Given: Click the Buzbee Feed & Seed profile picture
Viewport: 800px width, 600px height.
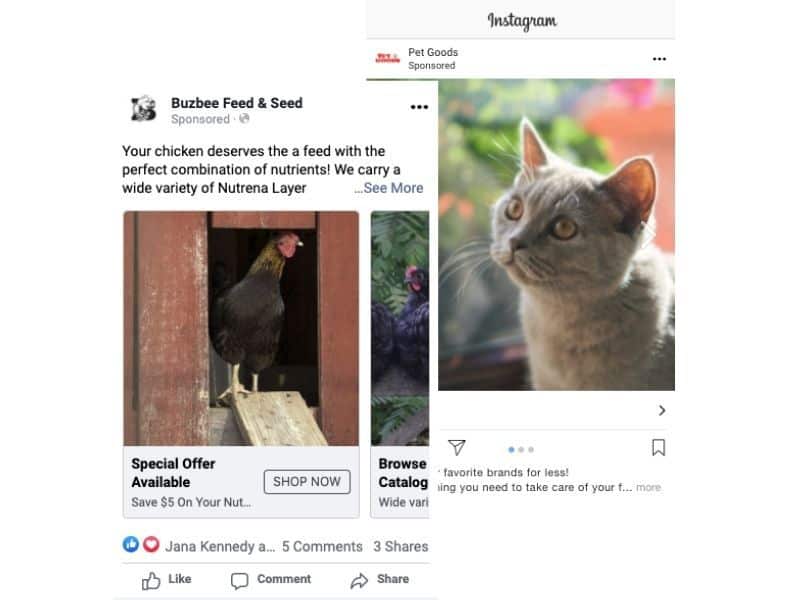Looking at the screenshot, I should [143, 109].
